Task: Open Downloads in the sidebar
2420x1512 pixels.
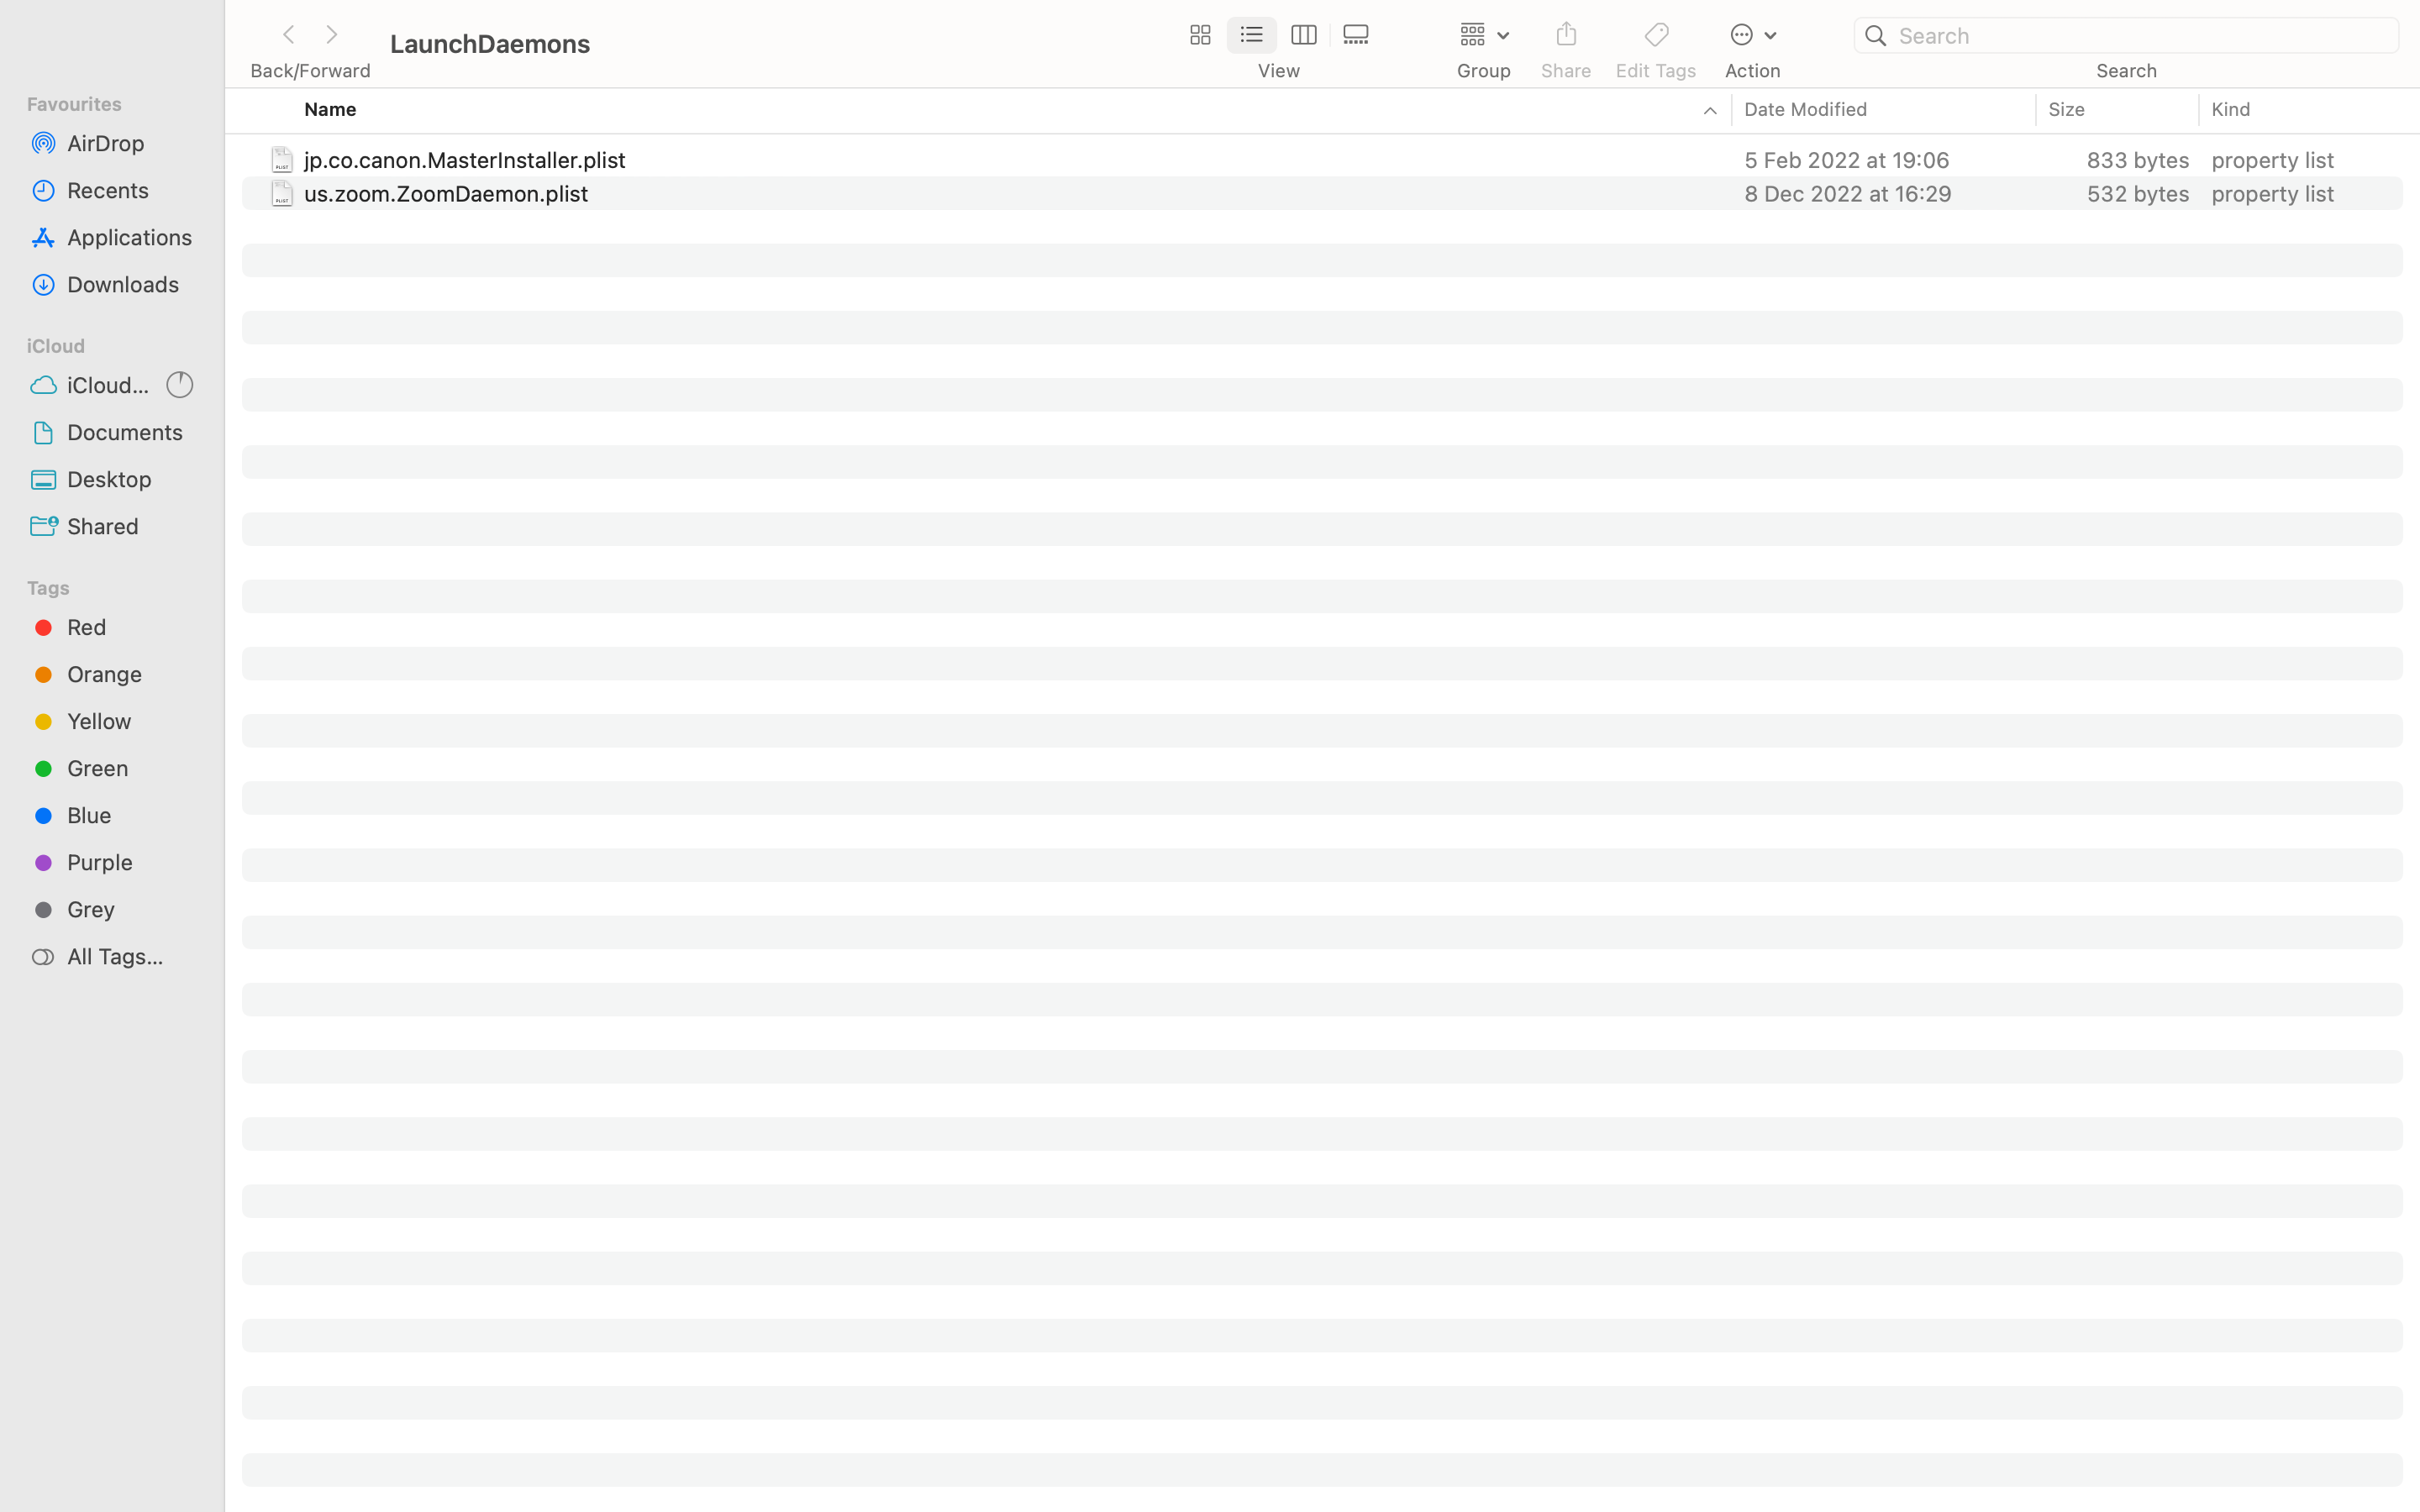Action: pos(123,284)
